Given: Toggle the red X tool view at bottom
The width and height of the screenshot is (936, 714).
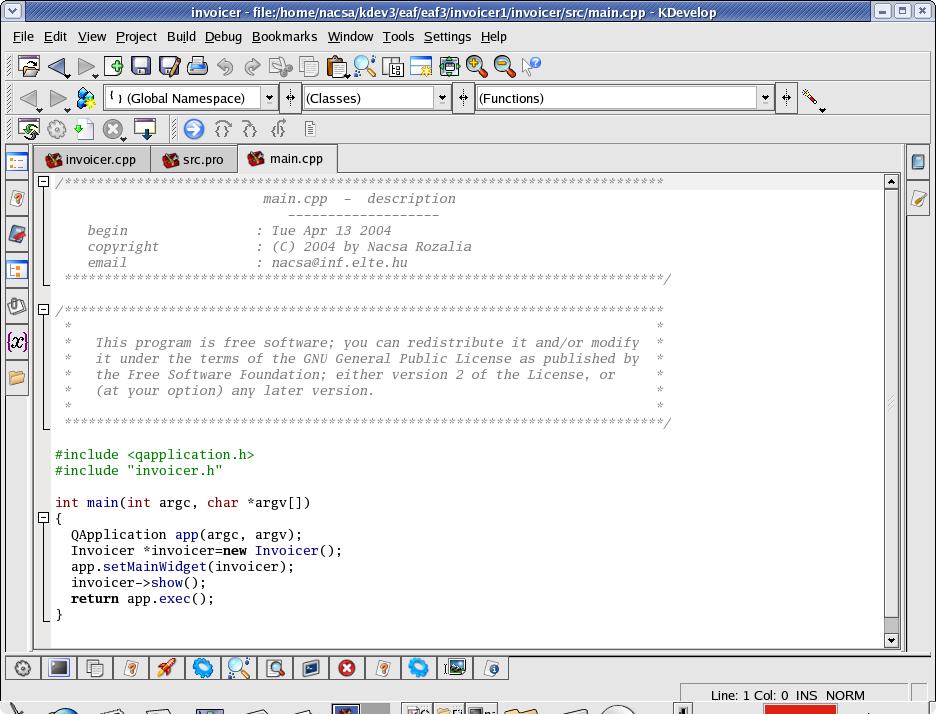Looking at the screenshot, I should [346, 667].
